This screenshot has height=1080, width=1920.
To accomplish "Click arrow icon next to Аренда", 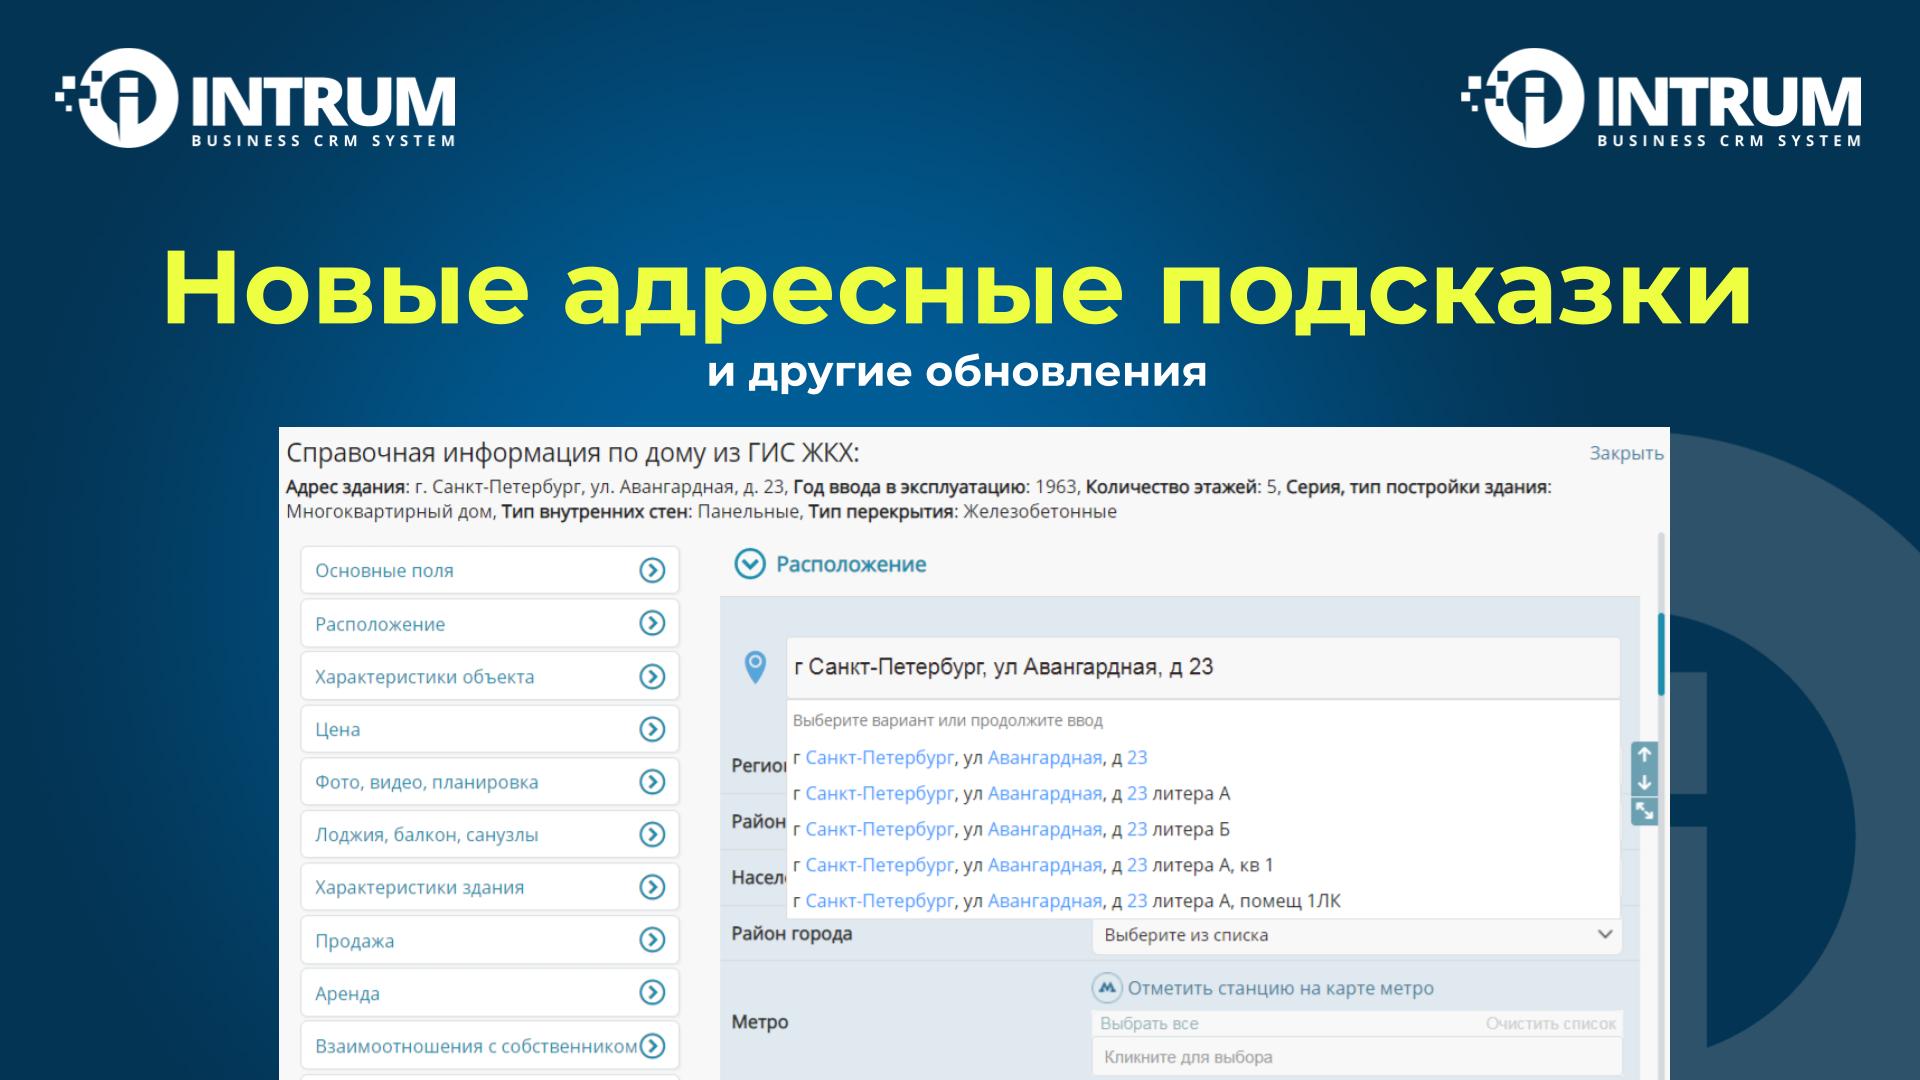I will click(652, 993).
